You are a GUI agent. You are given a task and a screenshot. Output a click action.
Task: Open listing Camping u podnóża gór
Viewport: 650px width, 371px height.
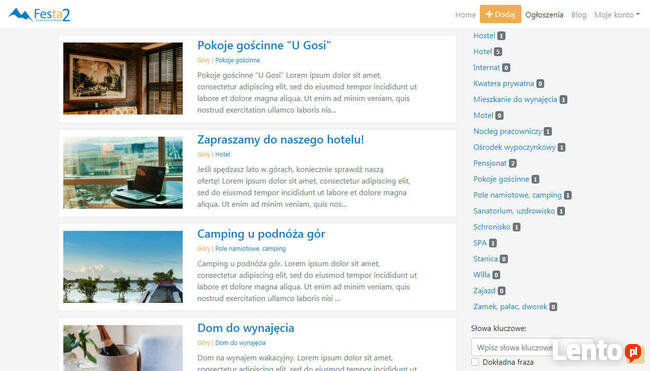point(261,234)
